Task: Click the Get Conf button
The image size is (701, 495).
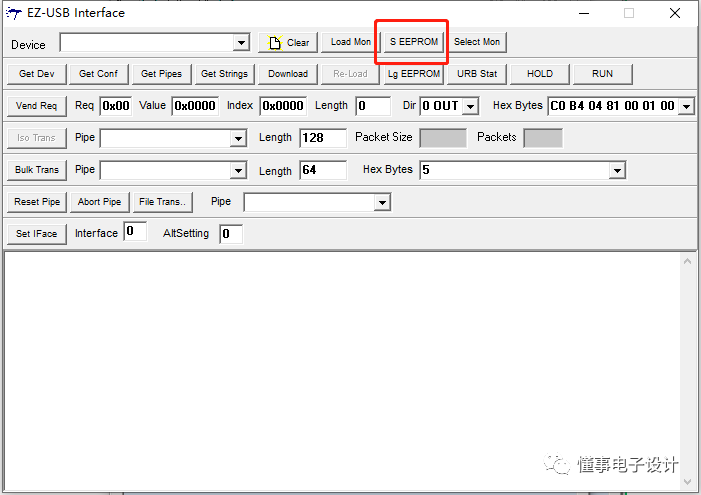Action: (x=98, y=74)
